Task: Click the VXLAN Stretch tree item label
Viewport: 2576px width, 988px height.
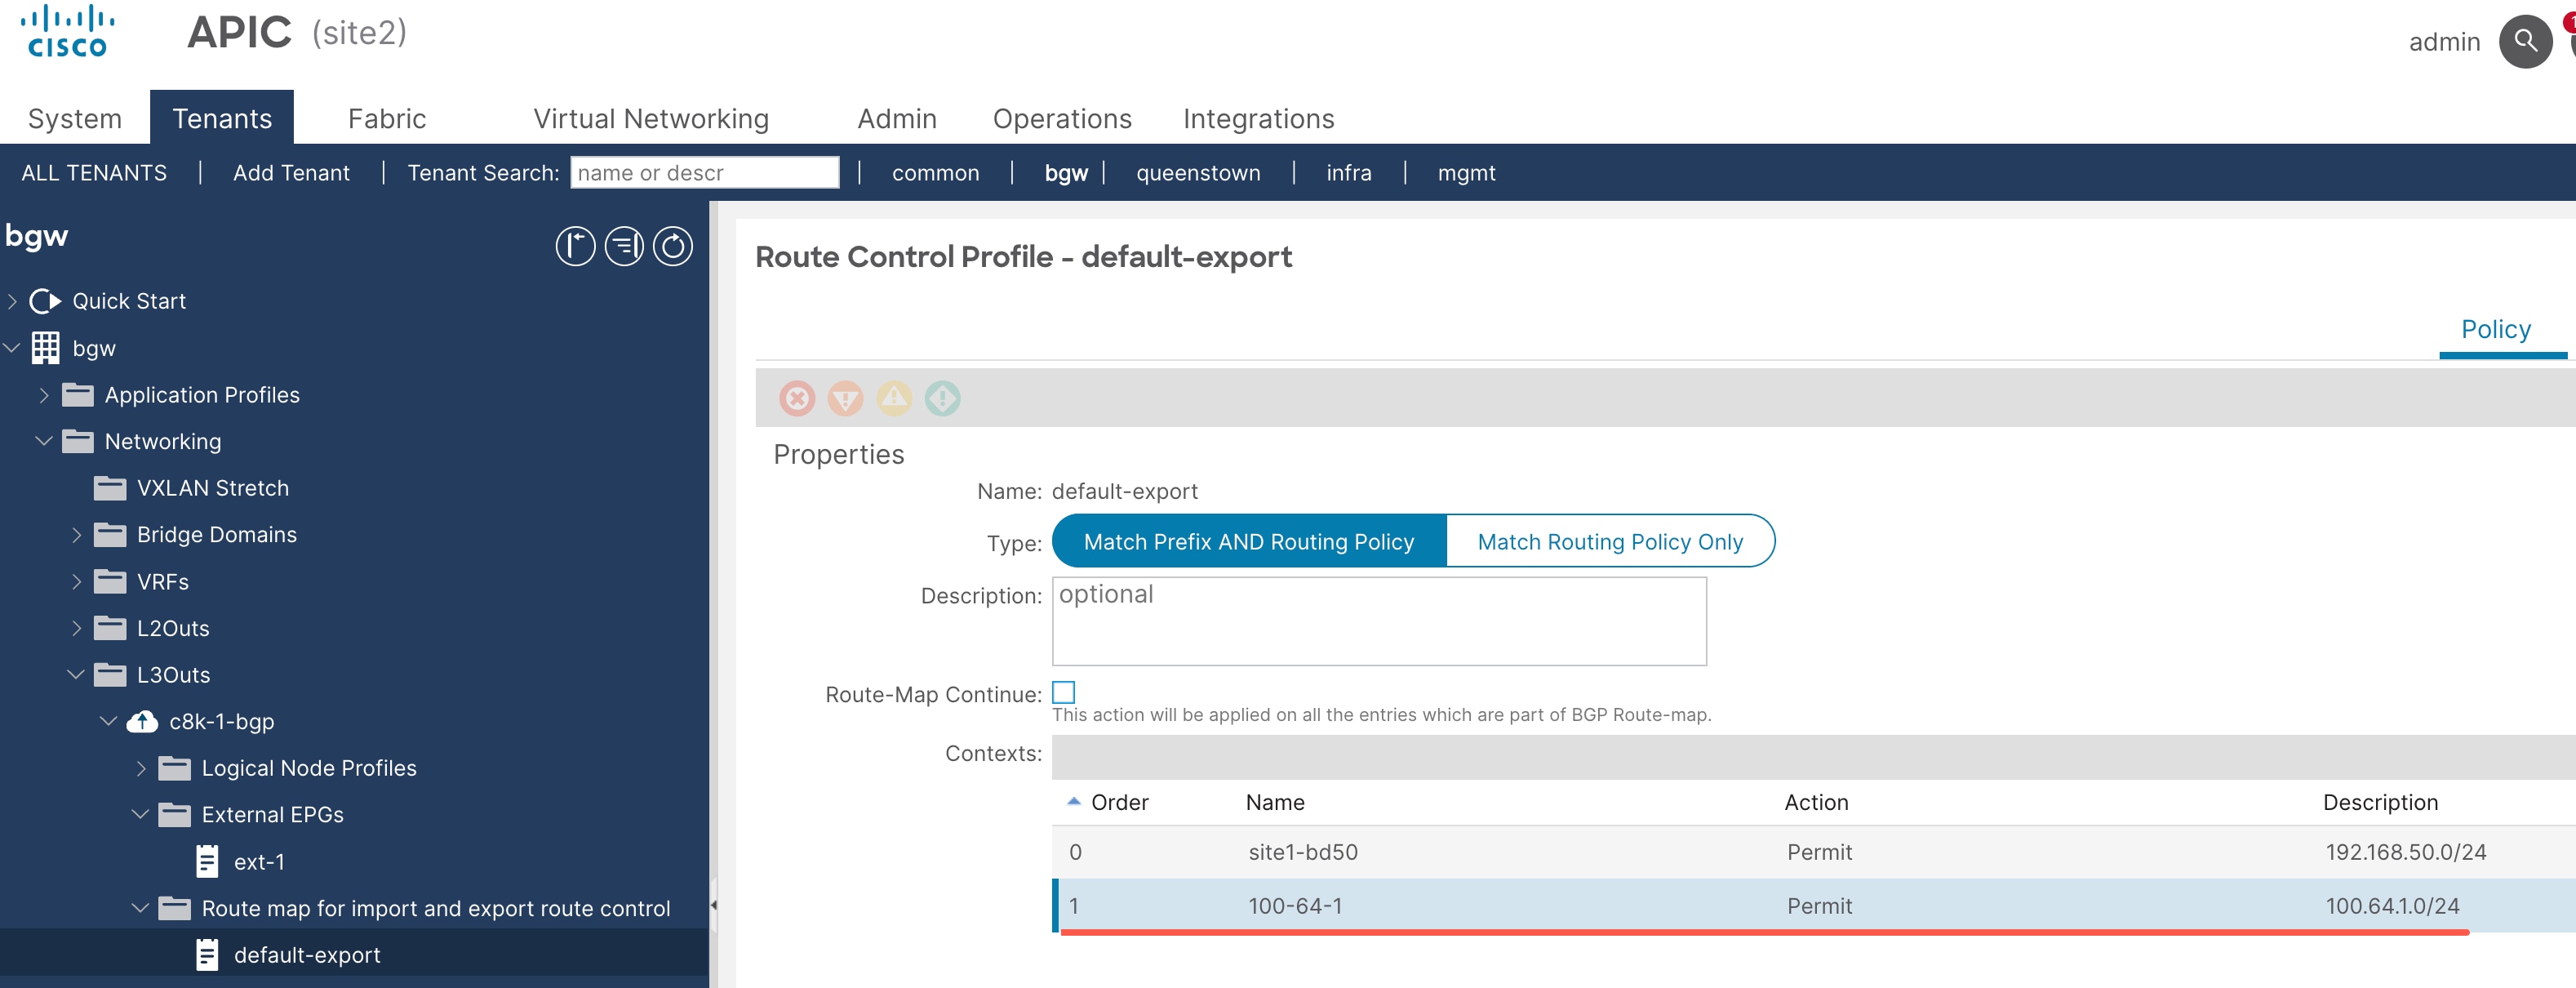Action: point(213,488)
